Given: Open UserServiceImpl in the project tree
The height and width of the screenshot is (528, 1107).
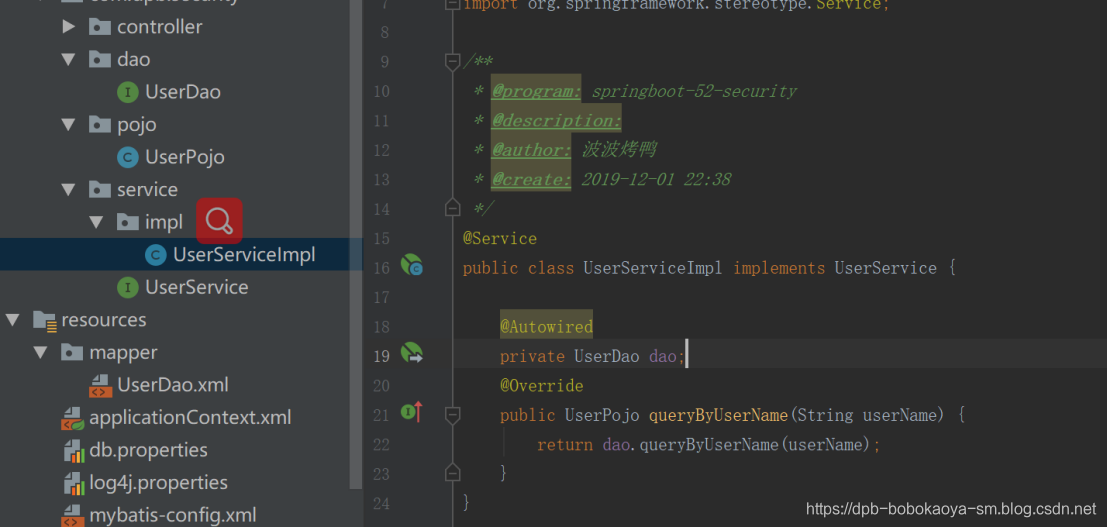Looking at the screenshot, I should [x=244, y=255].
